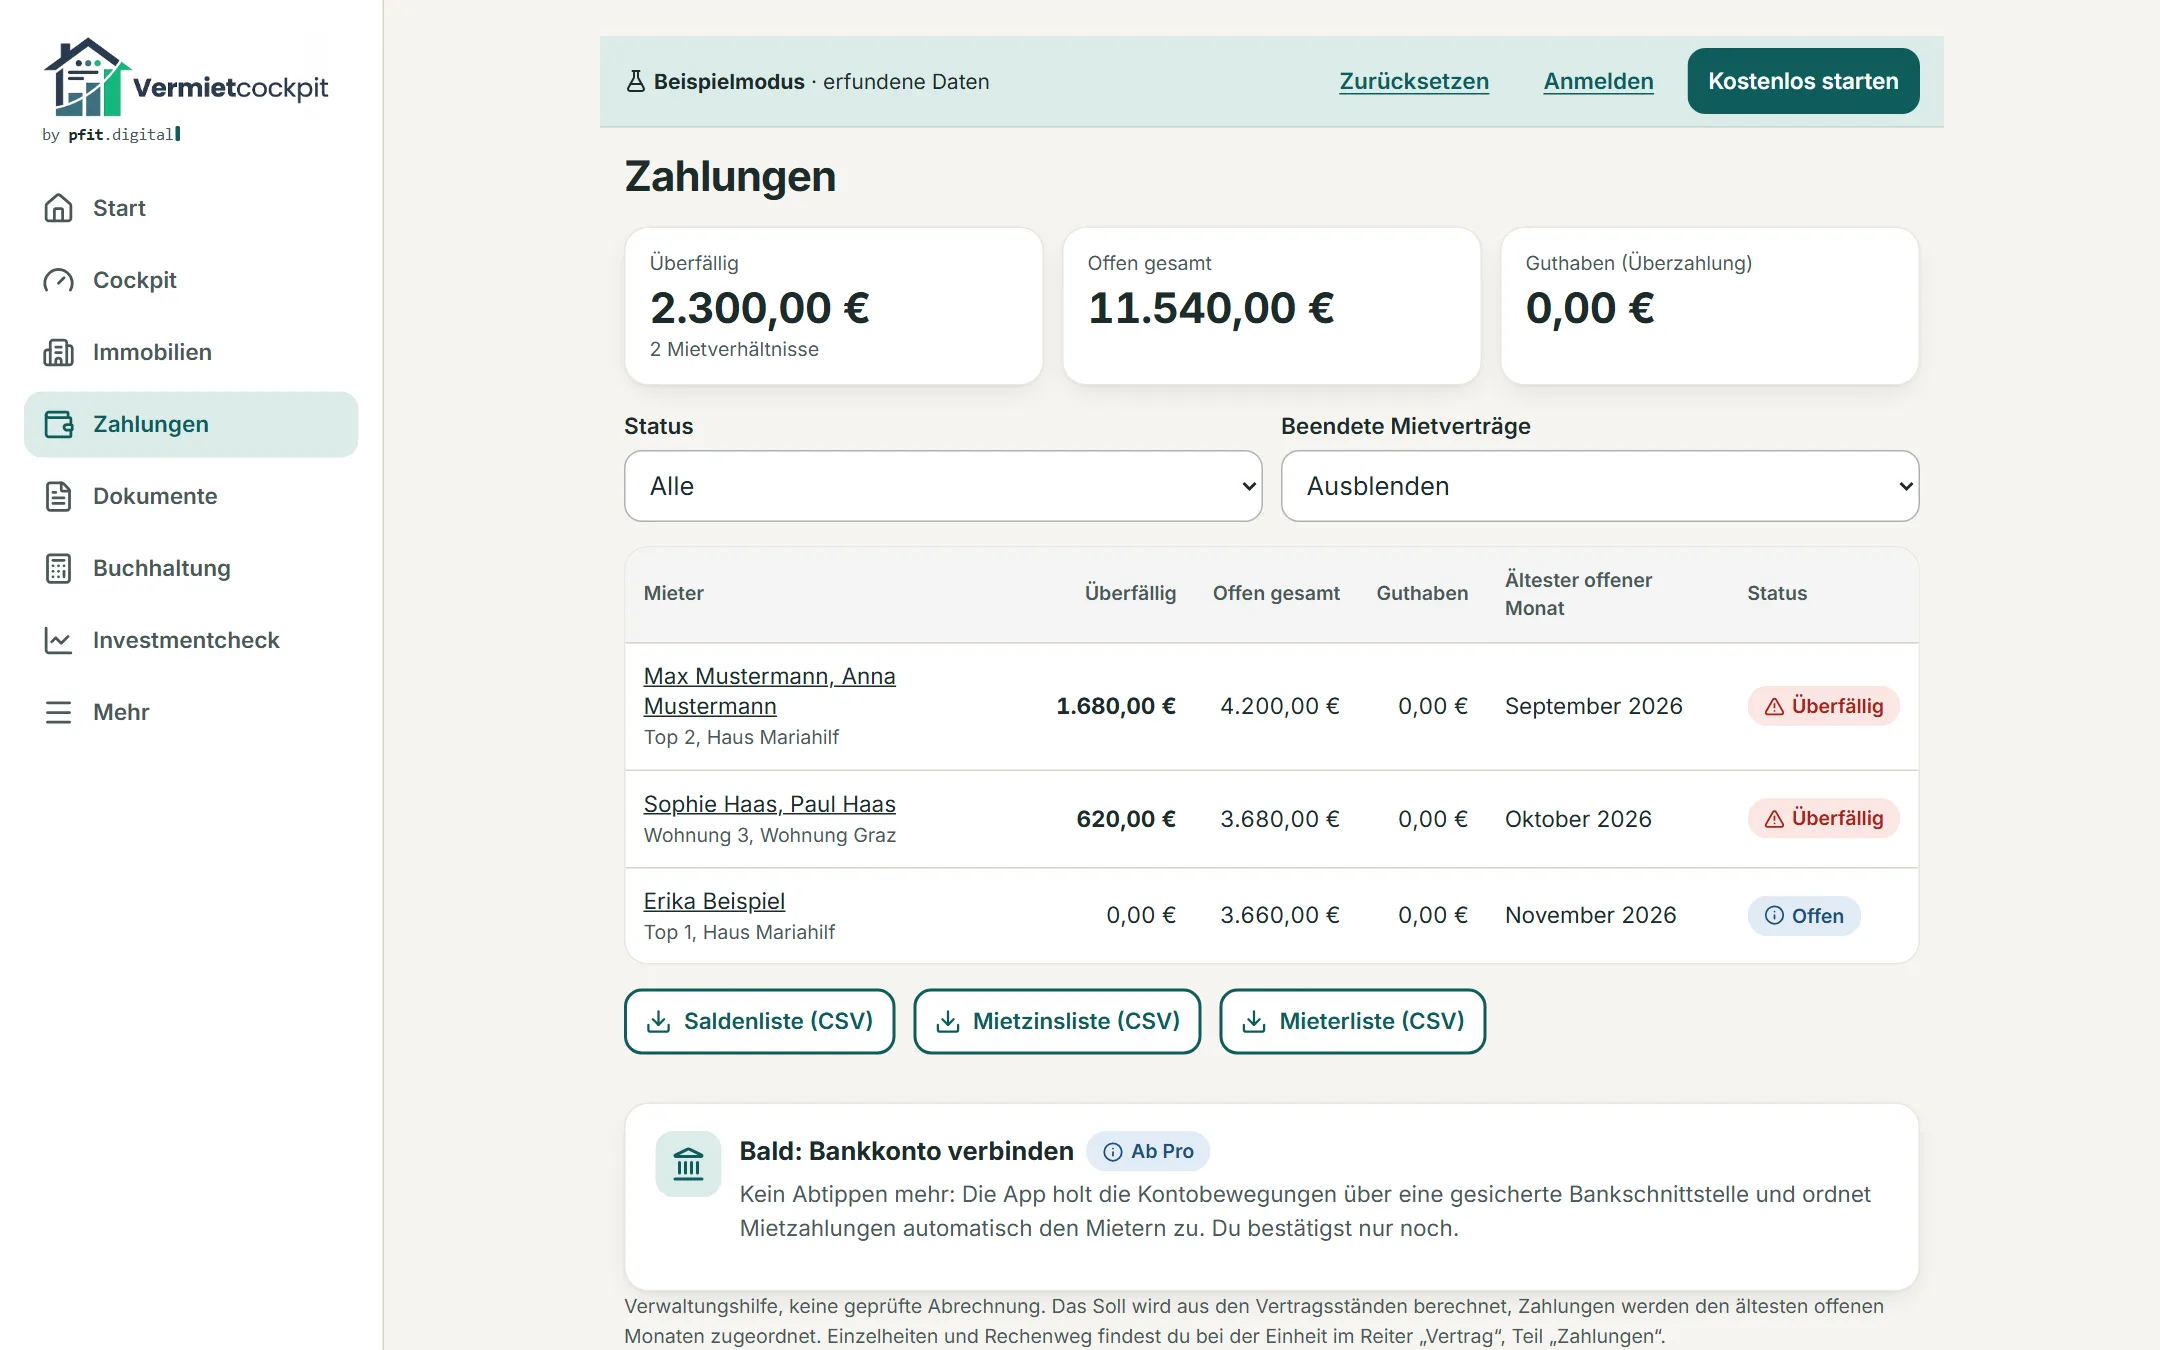Click the Beispielmodus flask icon
The image size is (2160, 1350).
tap(635, 81)
